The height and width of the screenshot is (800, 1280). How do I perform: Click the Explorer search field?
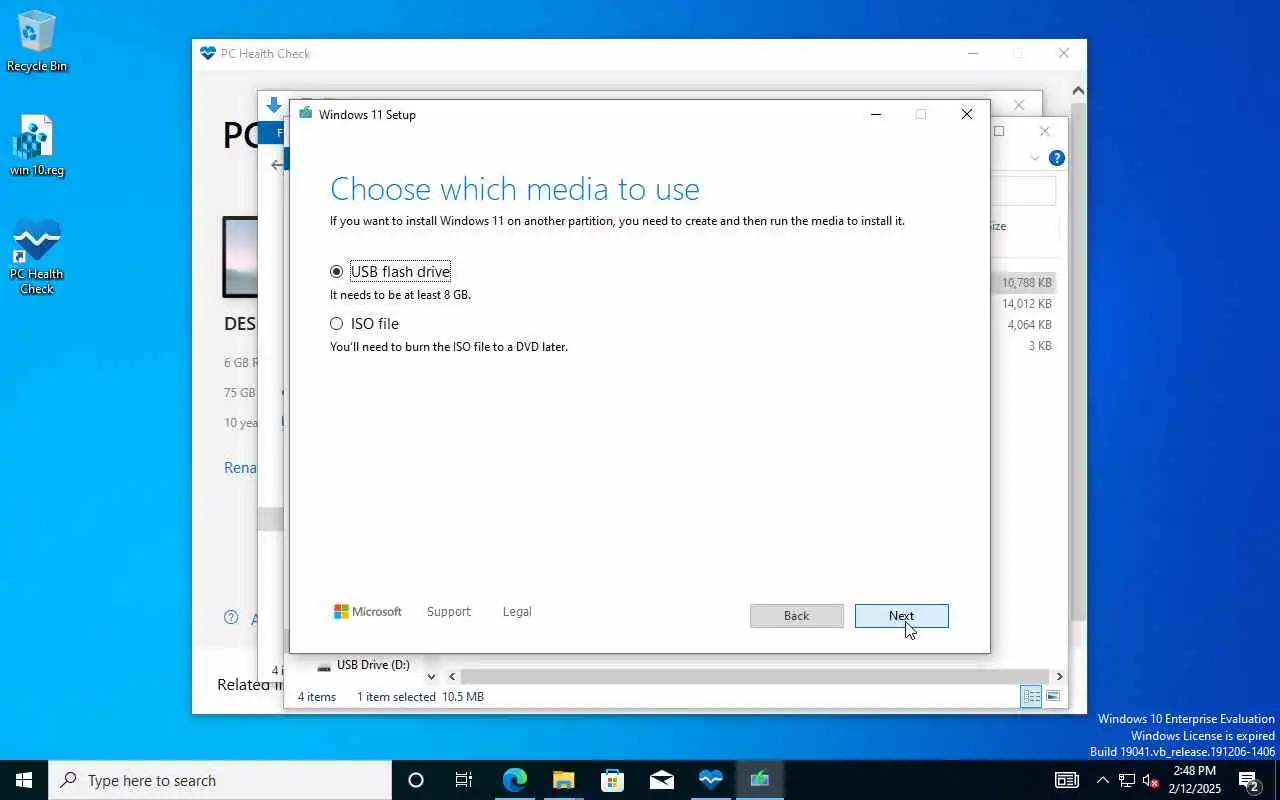tap(1023, 191)
